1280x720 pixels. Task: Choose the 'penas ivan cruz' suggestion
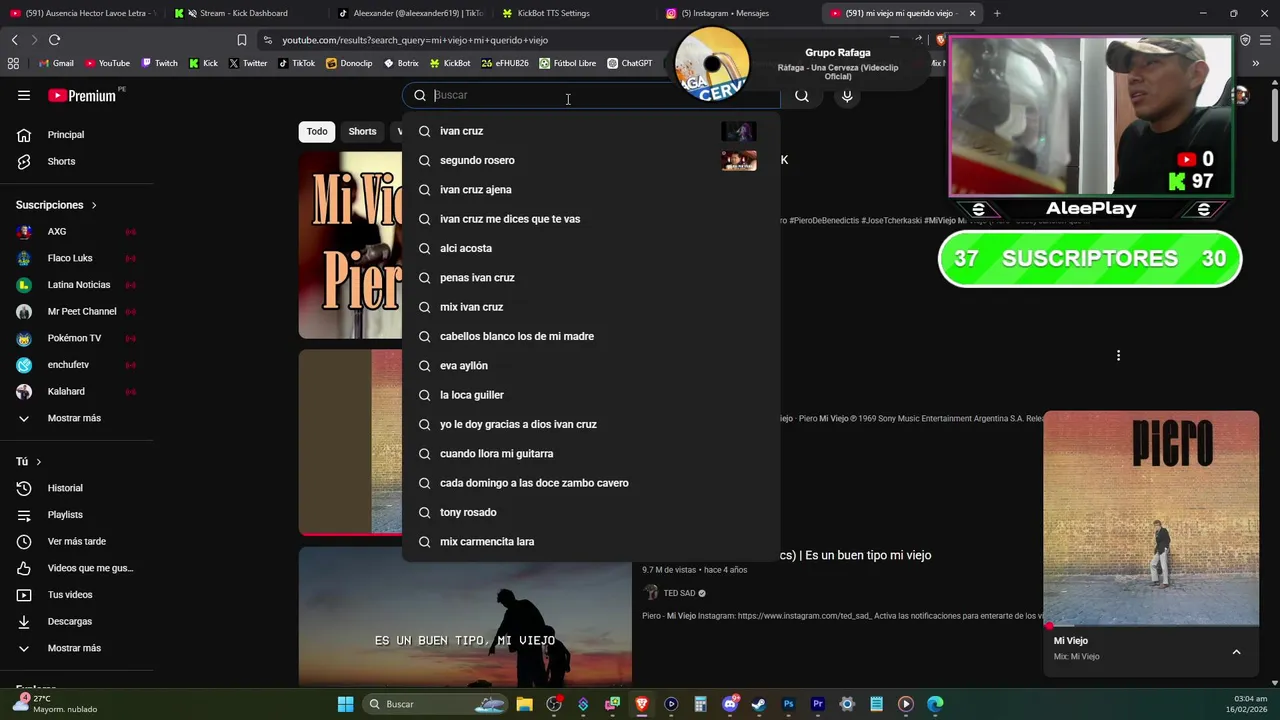(590, 278)
